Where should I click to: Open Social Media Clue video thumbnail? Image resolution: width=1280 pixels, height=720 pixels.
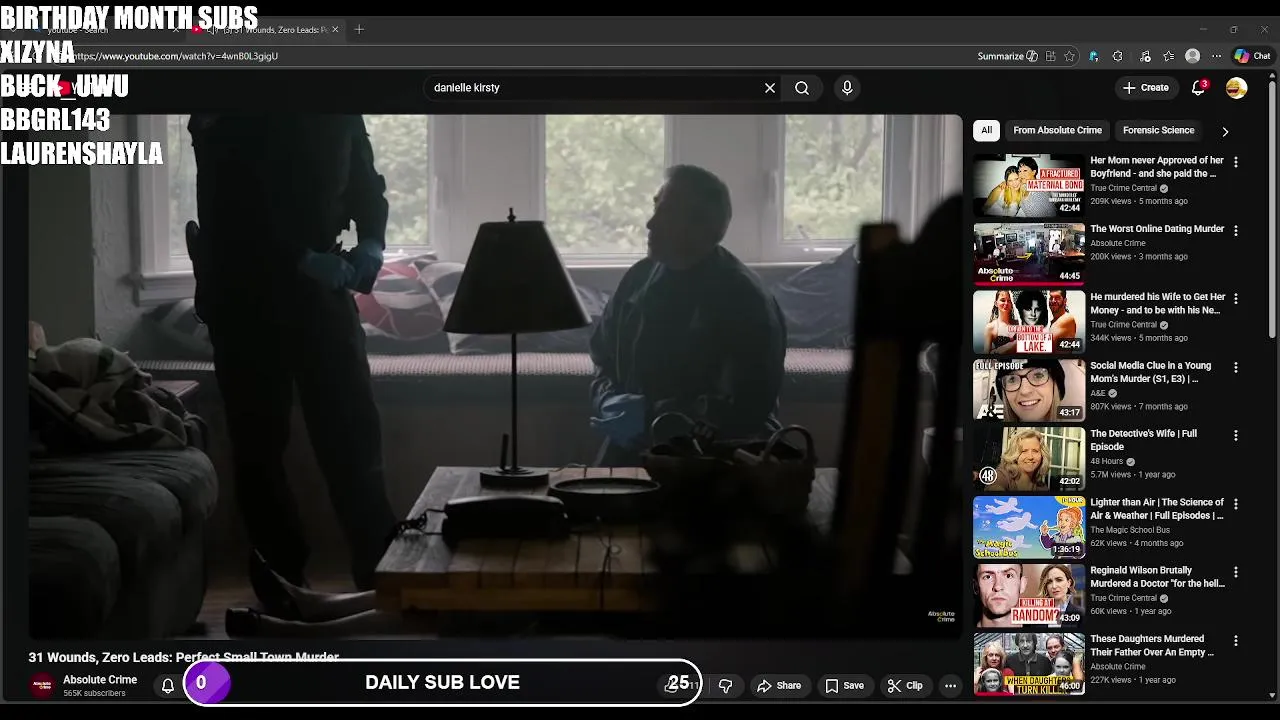[x=1029, y=390]
